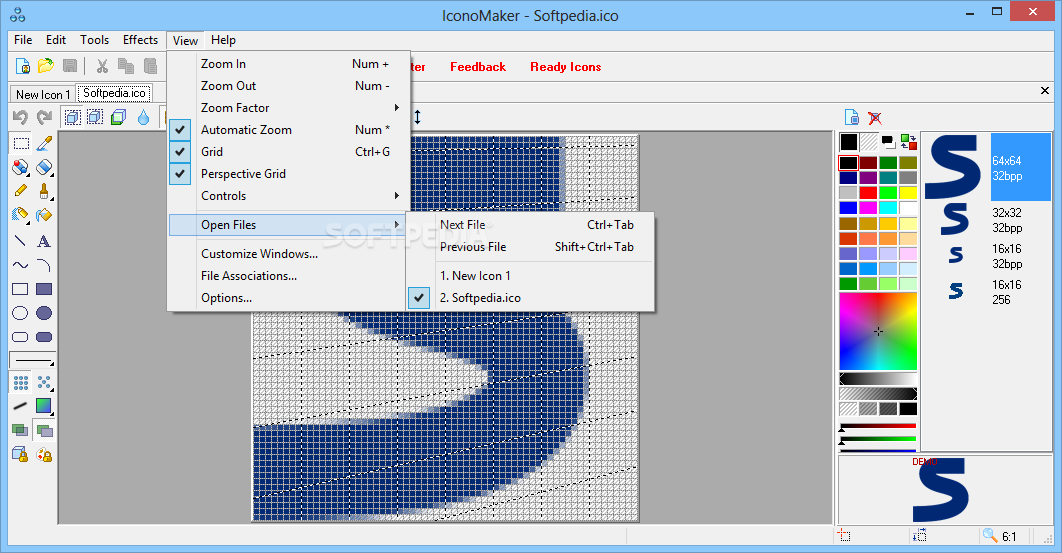
Task: Click File Associations... menu entry
Action: click(289, 276)
